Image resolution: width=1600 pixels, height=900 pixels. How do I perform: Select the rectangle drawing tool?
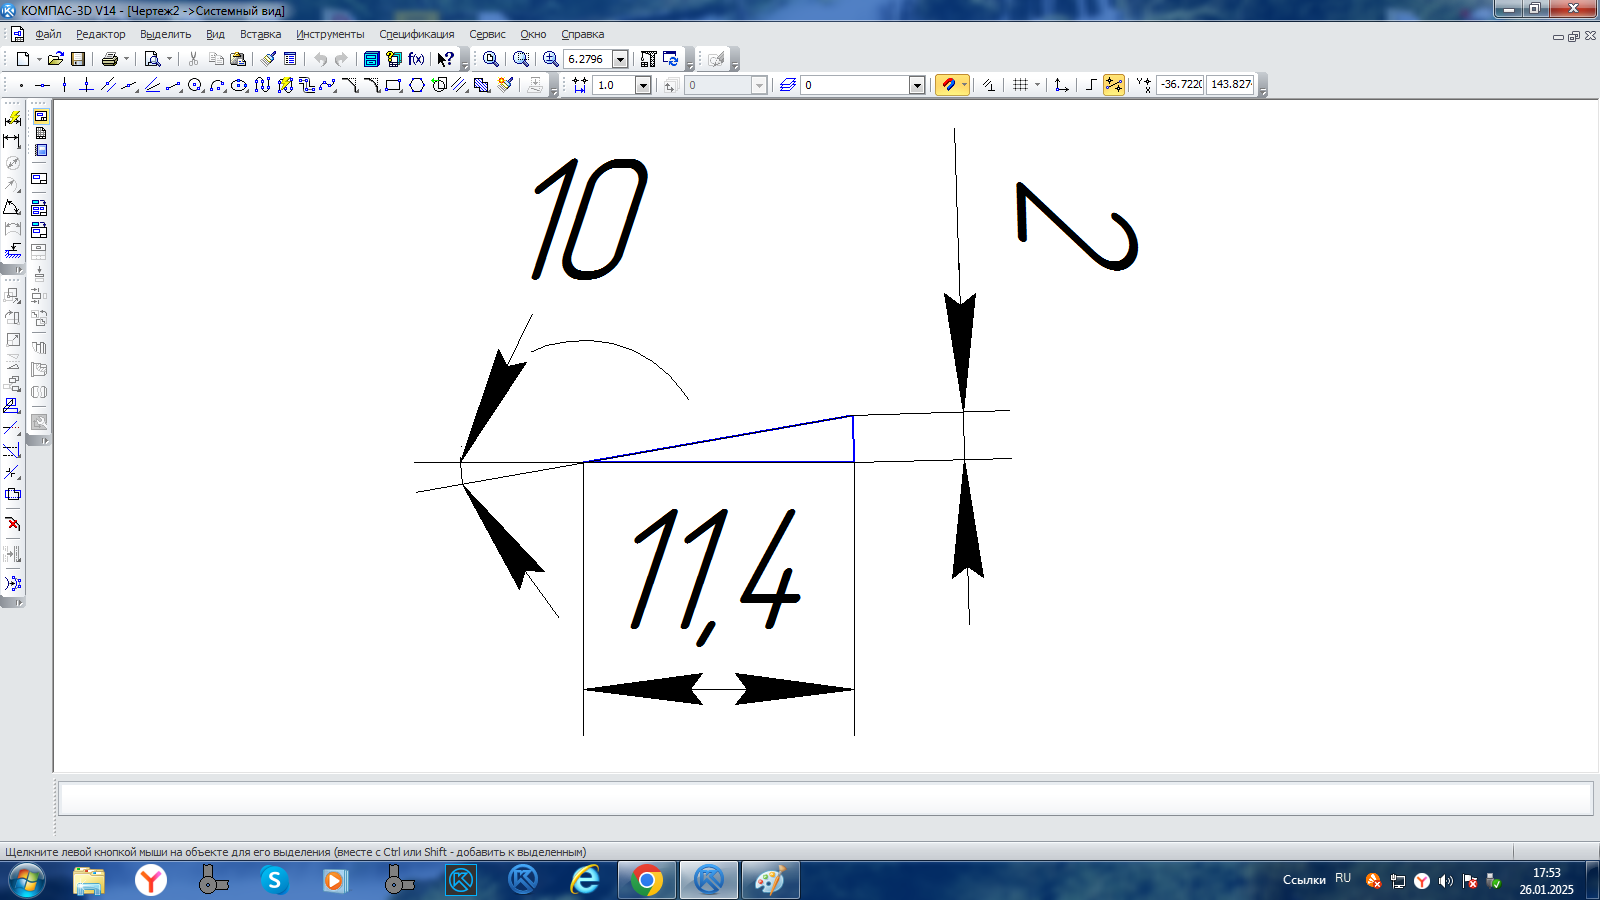(393, 85)
